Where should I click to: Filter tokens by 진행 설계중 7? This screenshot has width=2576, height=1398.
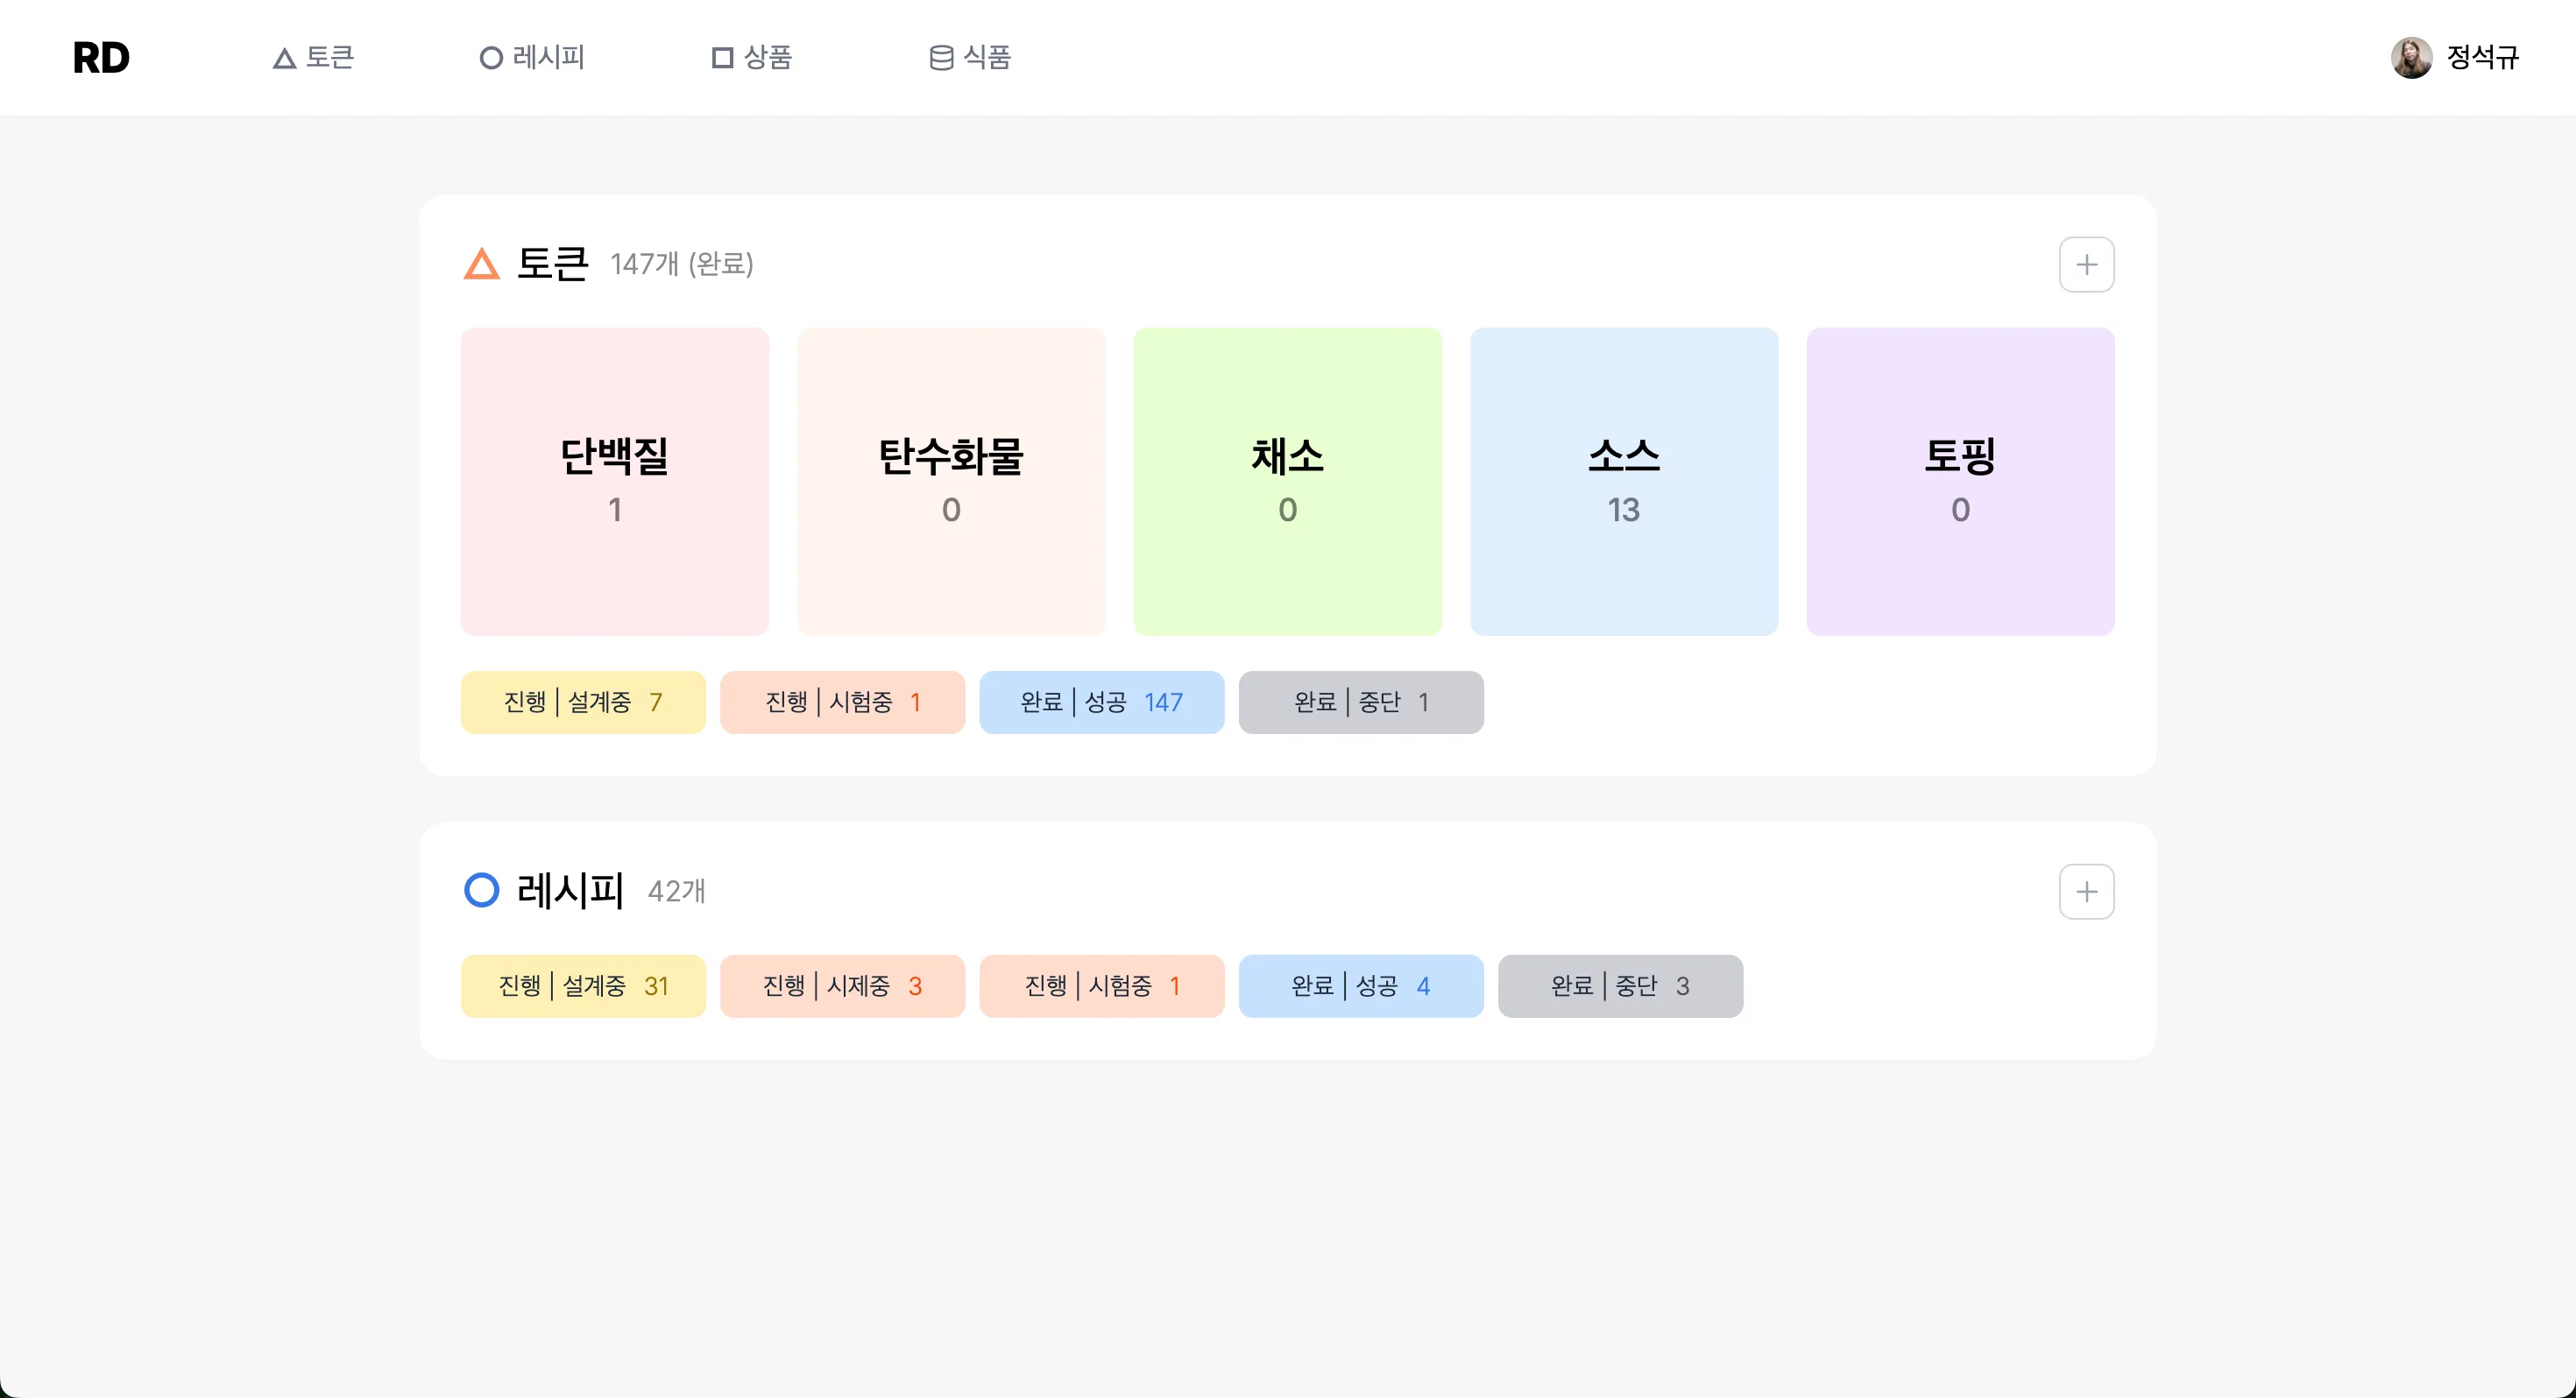583,702
